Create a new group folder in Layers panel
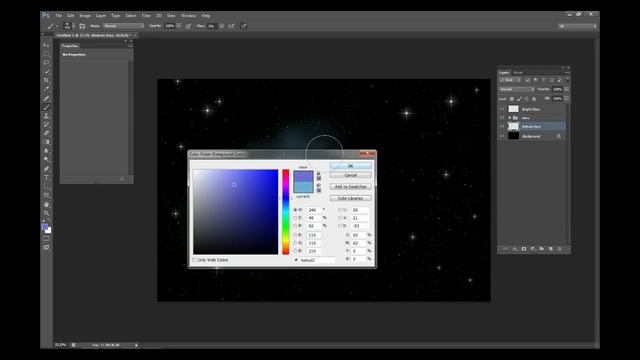The height and width of the screenshot is (360, 640). click(542, 249)
